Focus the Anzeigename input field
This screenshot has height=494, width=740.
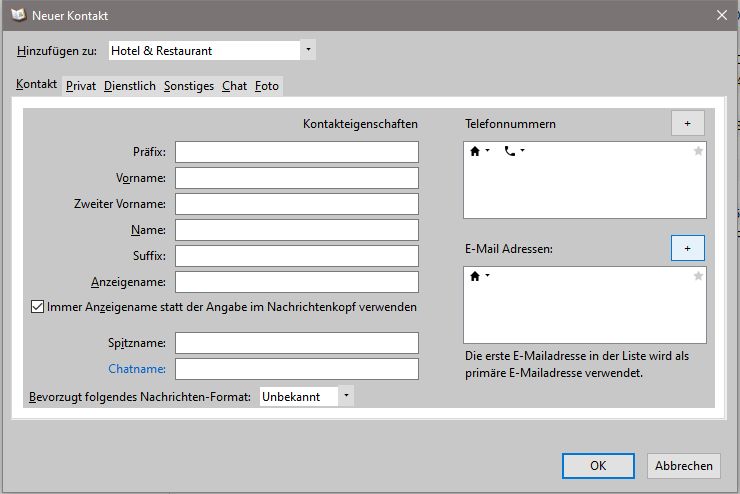point(297,282)
